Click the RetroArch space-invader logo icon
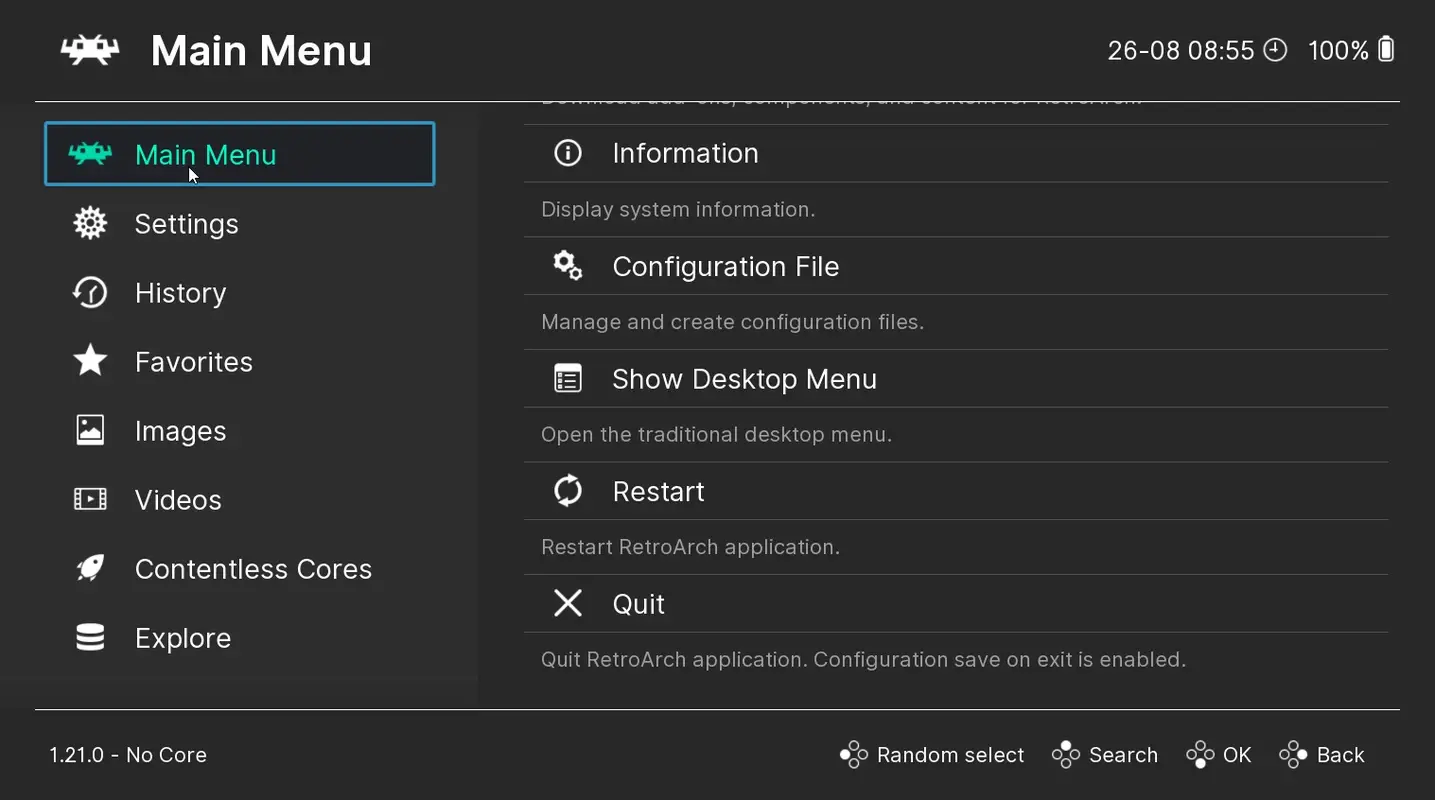 coord(91,49)
